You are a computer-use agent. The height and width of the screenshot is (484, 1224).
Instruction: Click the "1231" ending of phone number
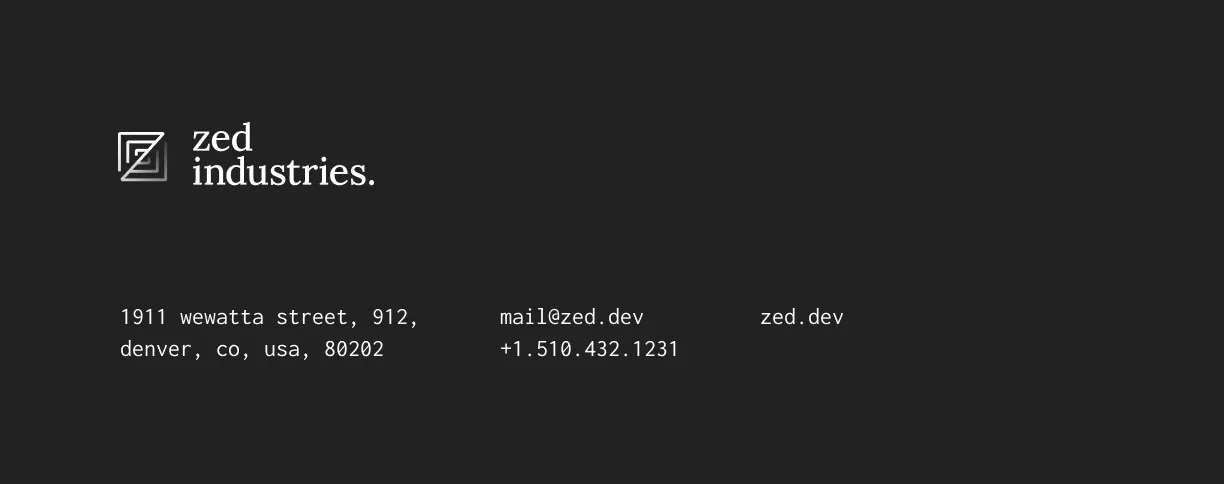pyautogui.click(x=655, y=349)
